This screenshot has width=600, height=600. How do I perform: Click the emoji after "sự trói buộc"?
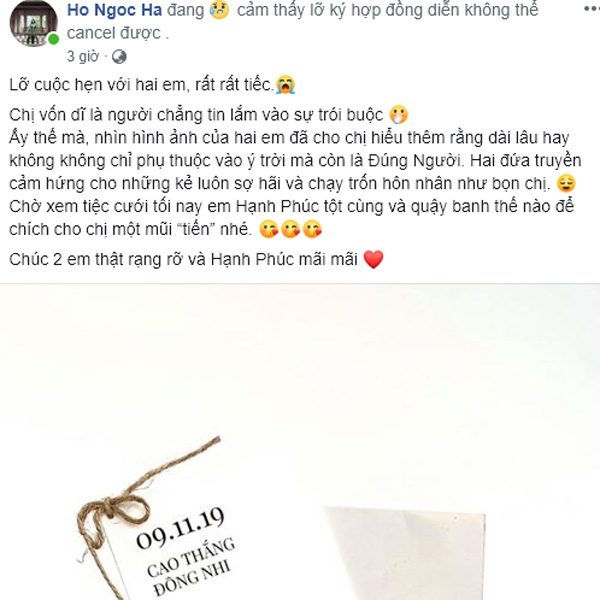(399, 115)
